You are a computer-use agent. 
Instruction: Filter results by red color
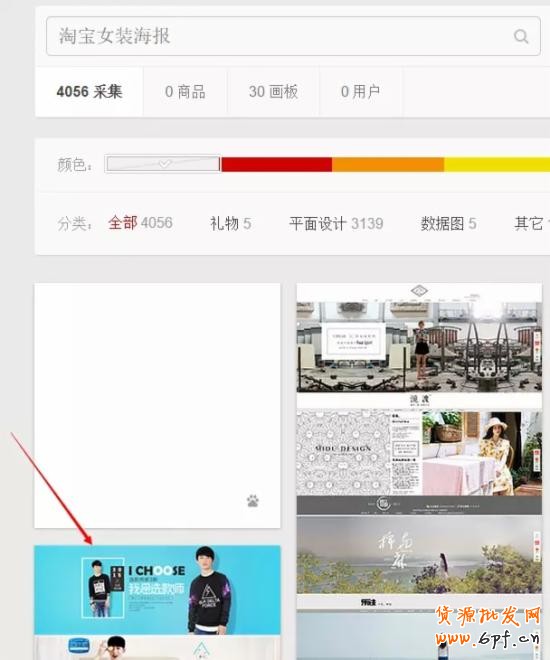click(x=276, y=164)
